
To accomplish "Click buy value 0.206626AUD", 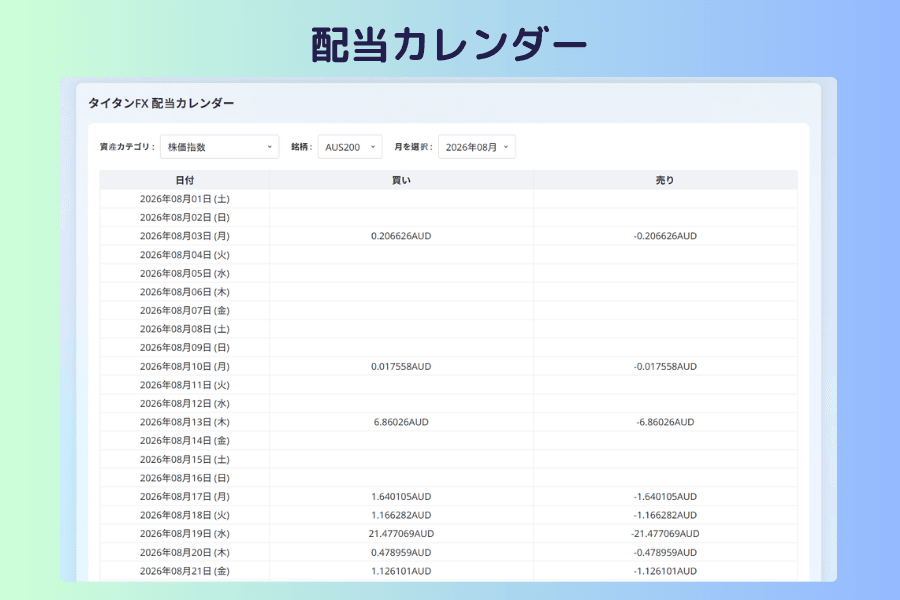I will pyautogui.click(x=401, y=236).
